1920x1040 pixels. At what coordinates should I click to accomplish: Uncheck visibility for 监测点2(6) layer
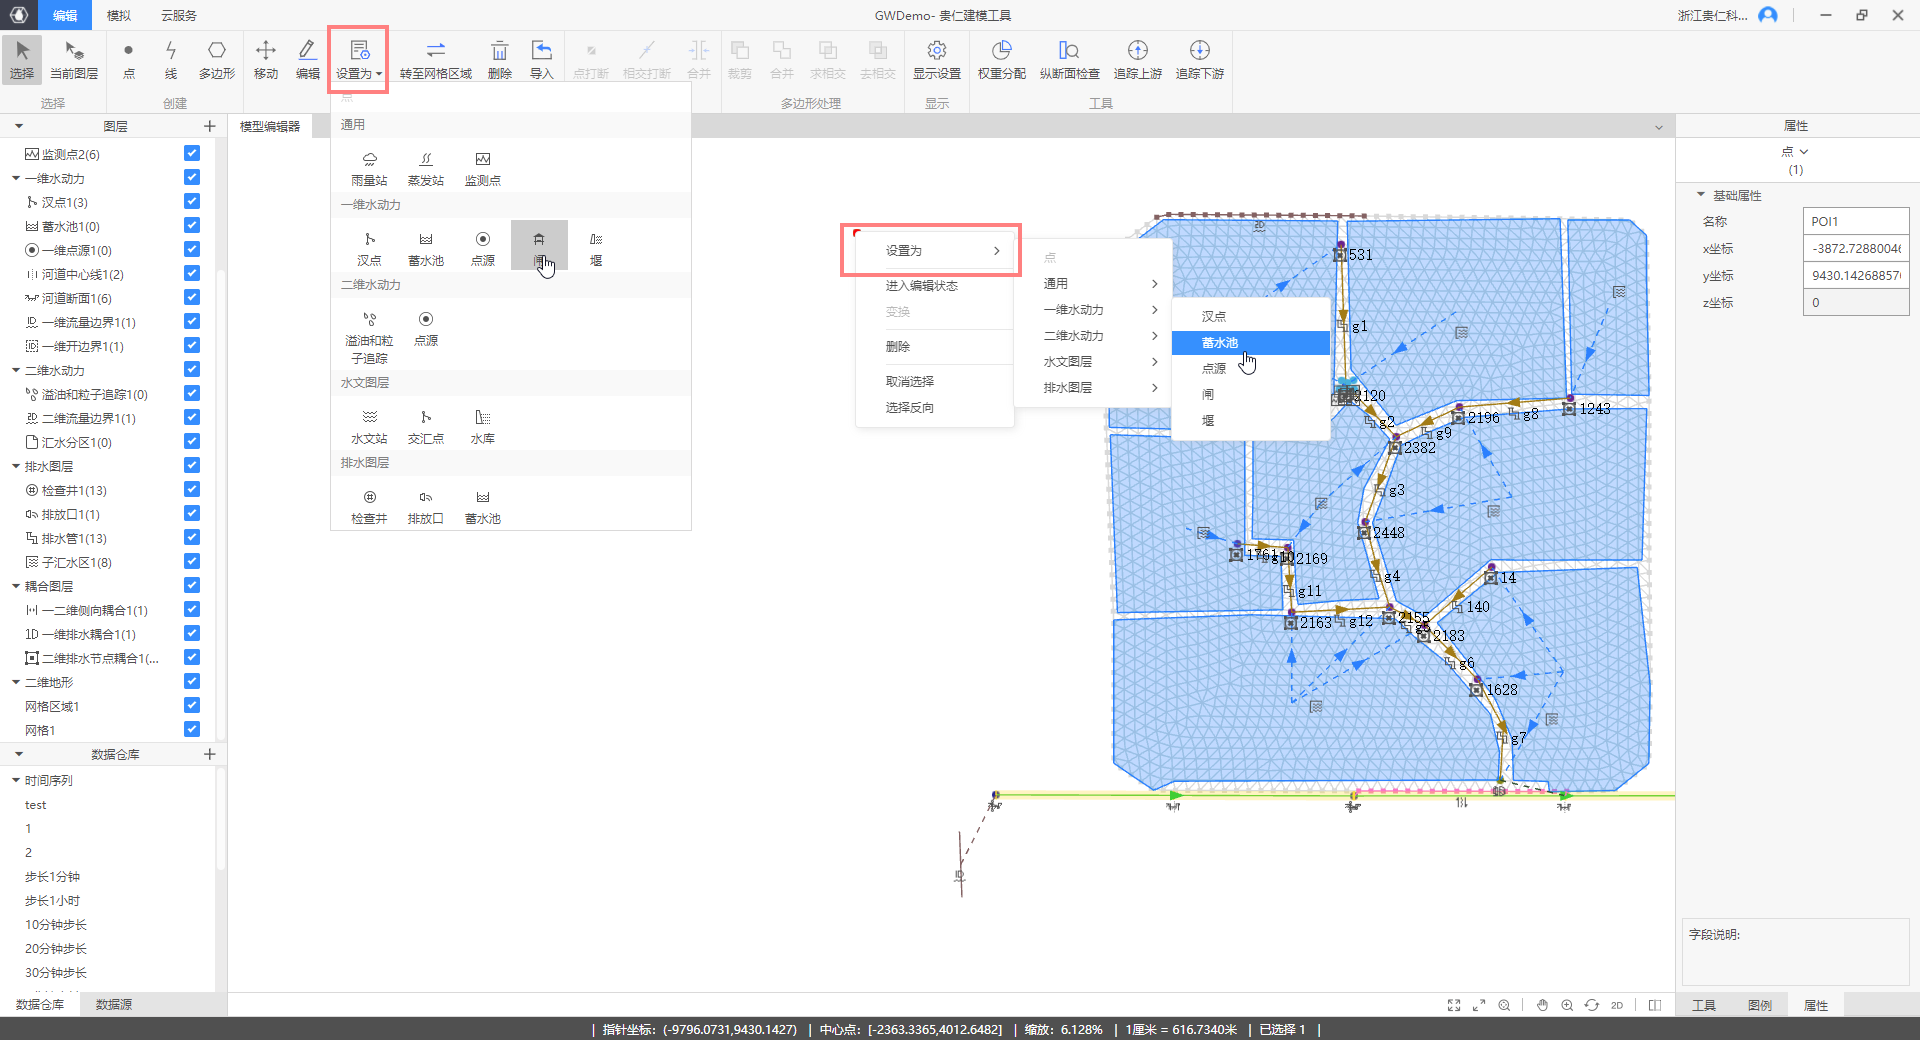tap(192, 154)
